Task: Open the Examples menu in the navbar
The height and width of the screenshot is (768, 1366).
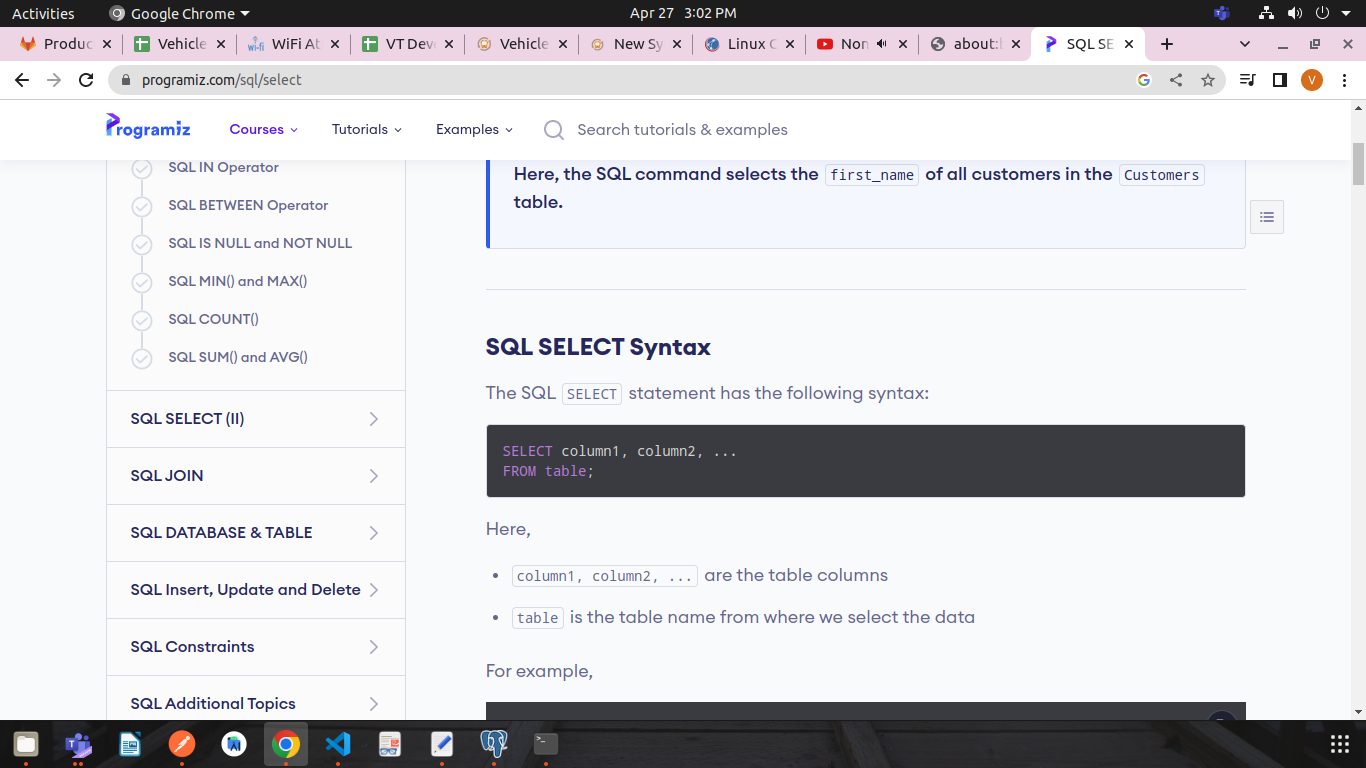Action: 474,129
